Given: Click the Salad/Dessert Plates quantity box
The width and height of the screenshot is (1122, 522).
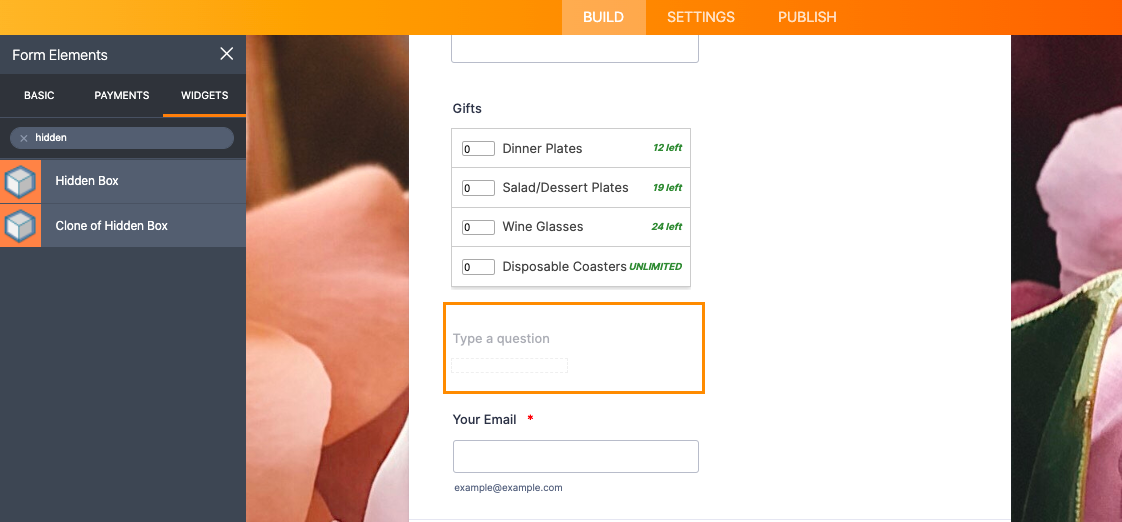Looking at the screenshot, I should tap(478, 188).
